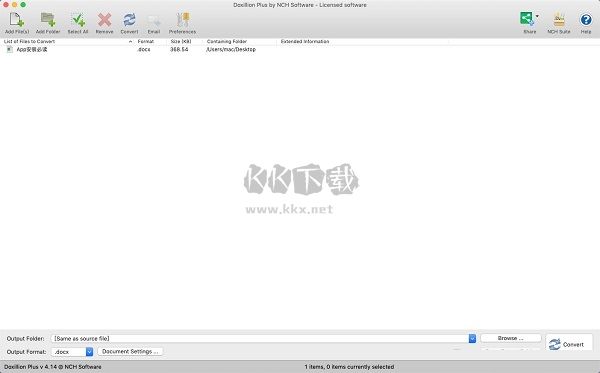Click the Browse... button
600x373 pixels.
pyautogui.click(x=510, y=338)
